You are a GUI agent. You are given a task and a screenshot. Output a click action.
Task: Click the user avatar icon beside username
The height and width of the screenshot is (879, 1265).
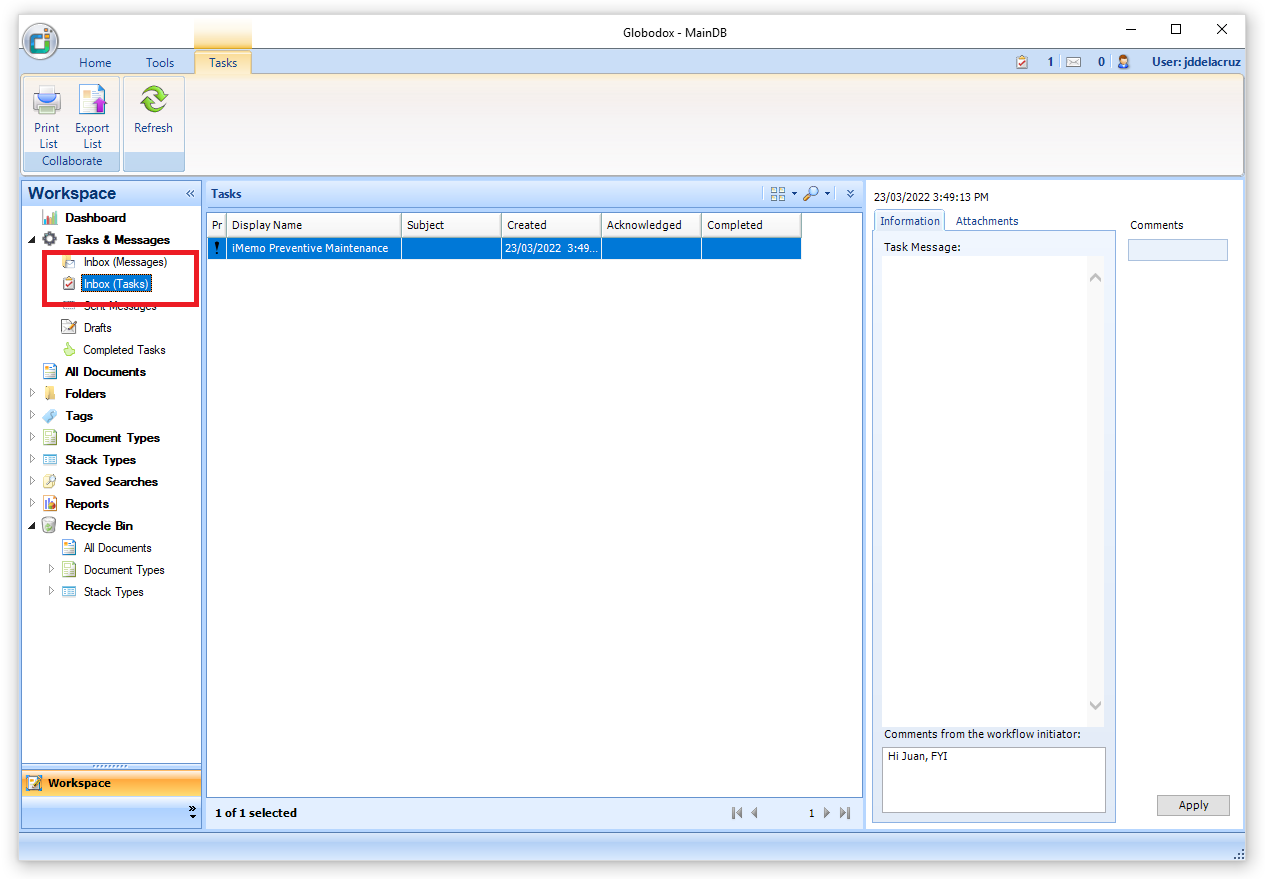(1124, 62)
